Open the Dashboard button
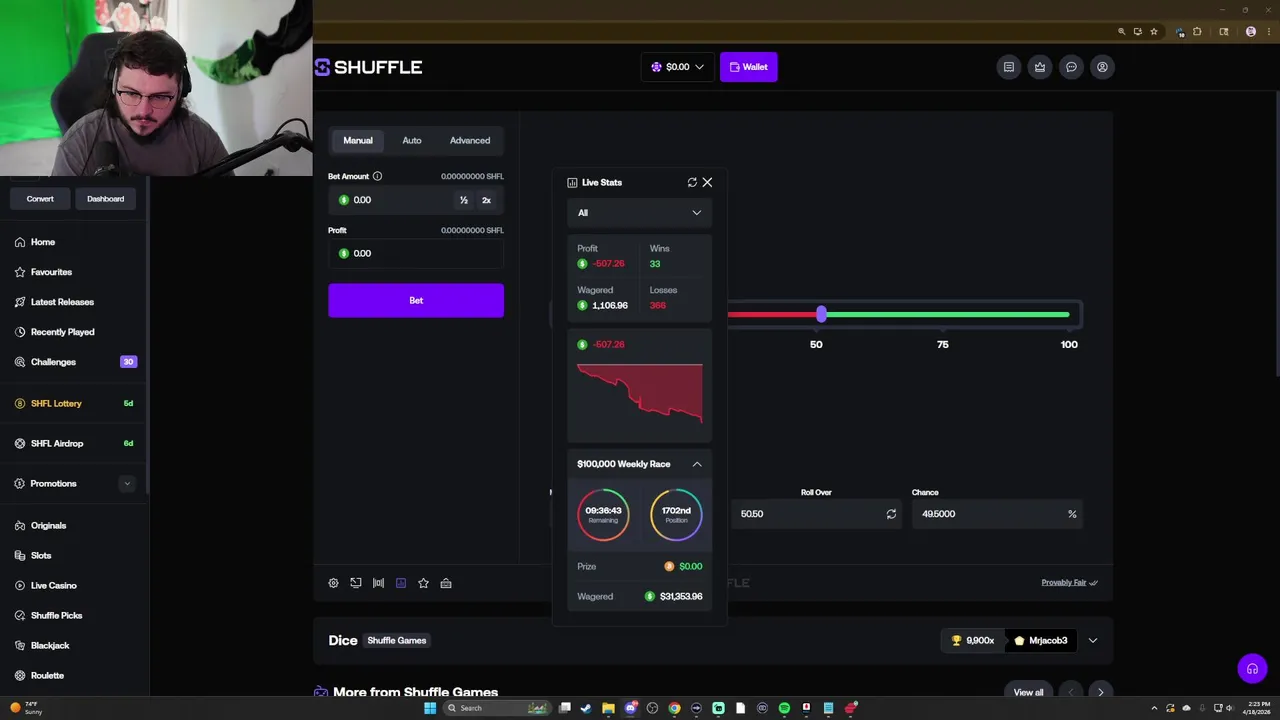Screen dimensions: 1280x720 (105, 199)
